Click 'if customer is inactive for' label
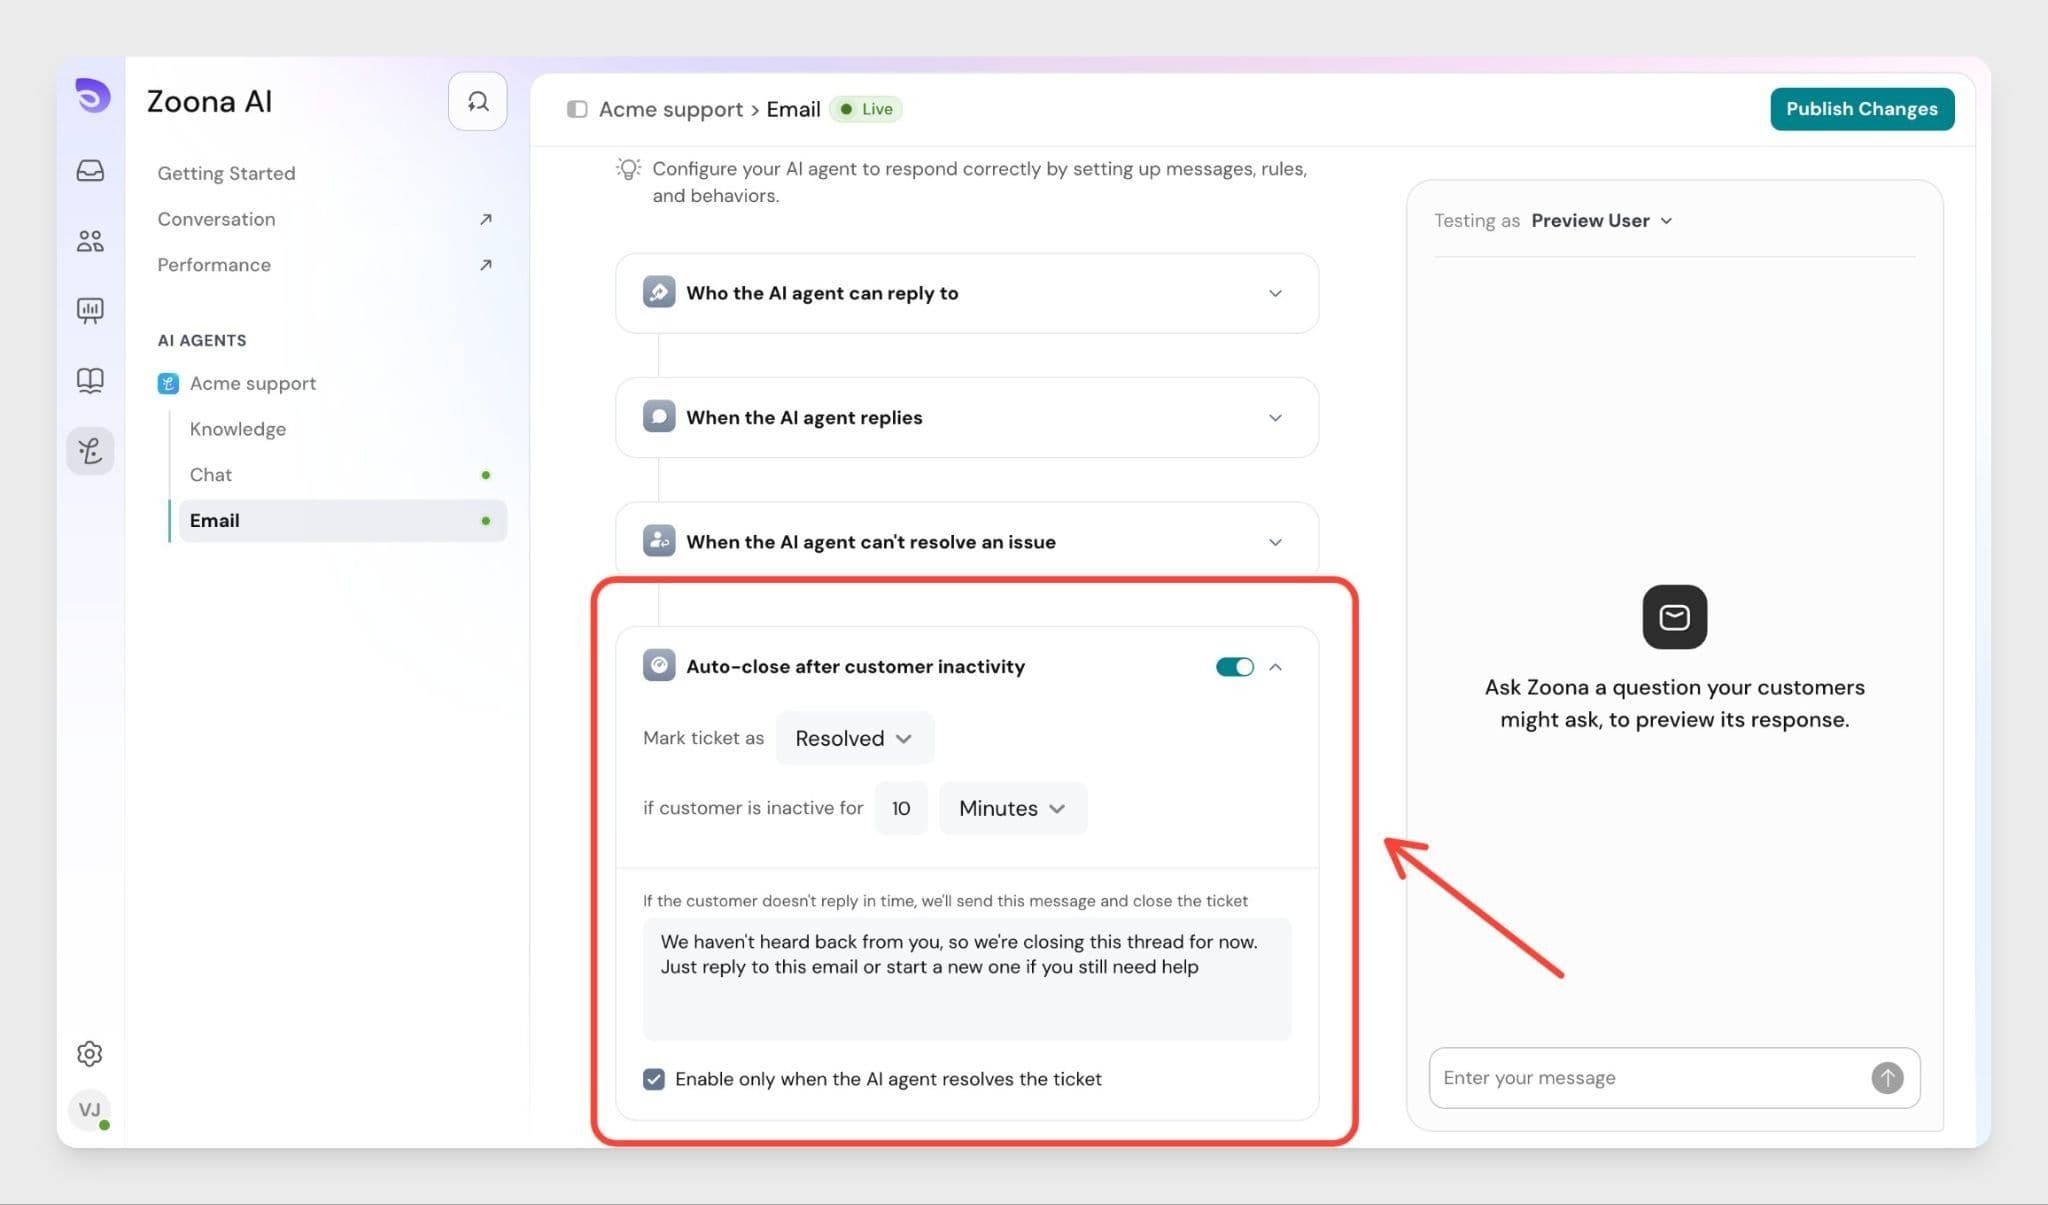The width and height of the screenshot is (2048, 1205). coord(753,808)
